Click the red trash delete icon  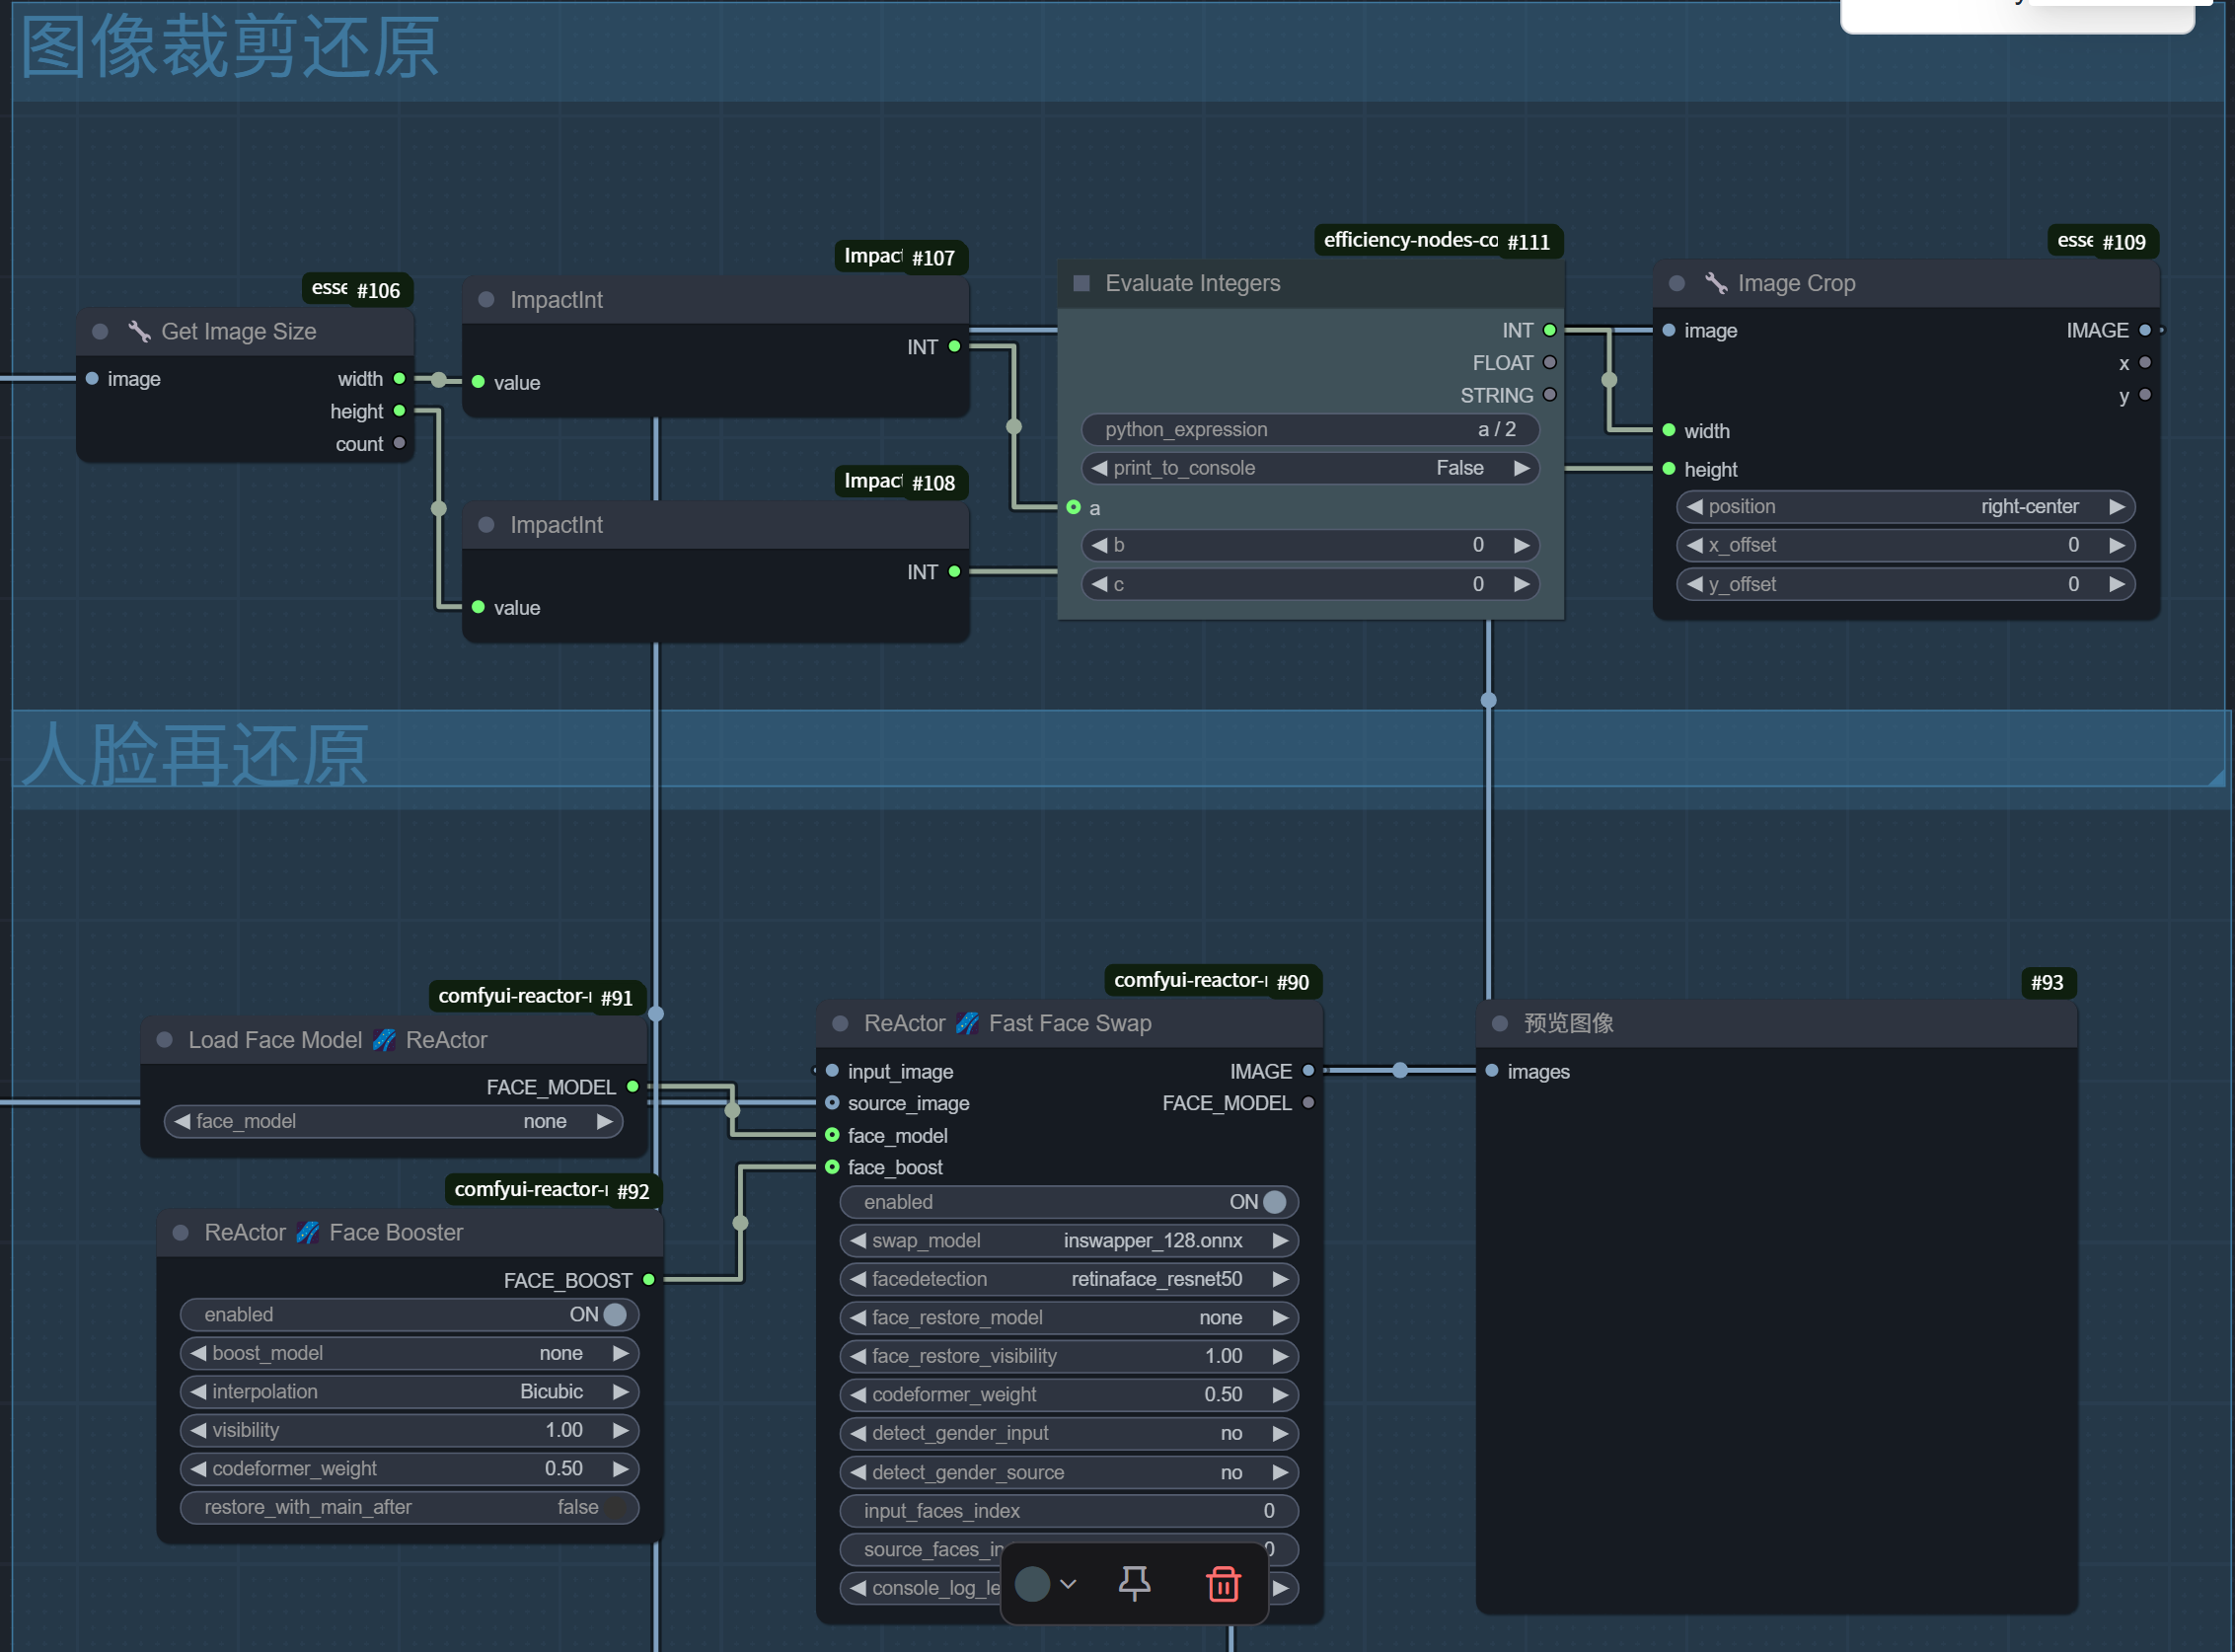pos(1222,1584)
